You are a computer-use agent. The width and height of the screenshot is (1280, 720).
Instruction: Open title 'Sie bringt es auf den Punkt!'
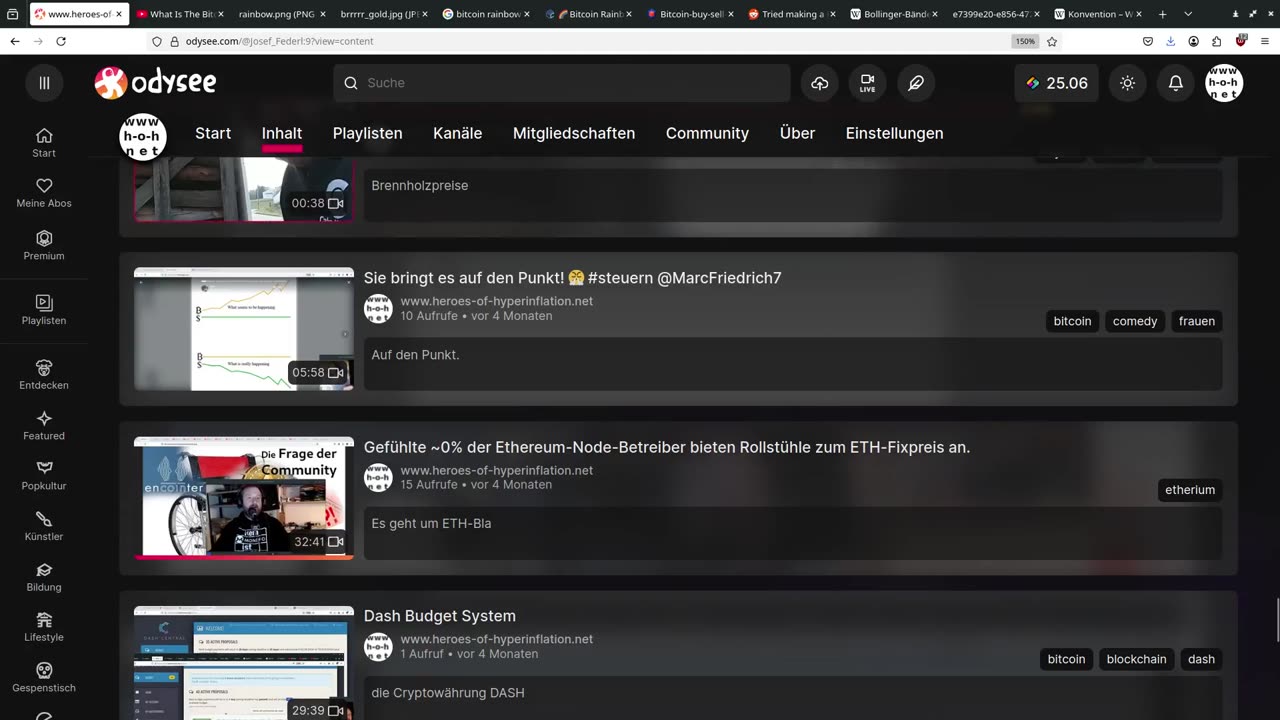(x=572, y=278)
